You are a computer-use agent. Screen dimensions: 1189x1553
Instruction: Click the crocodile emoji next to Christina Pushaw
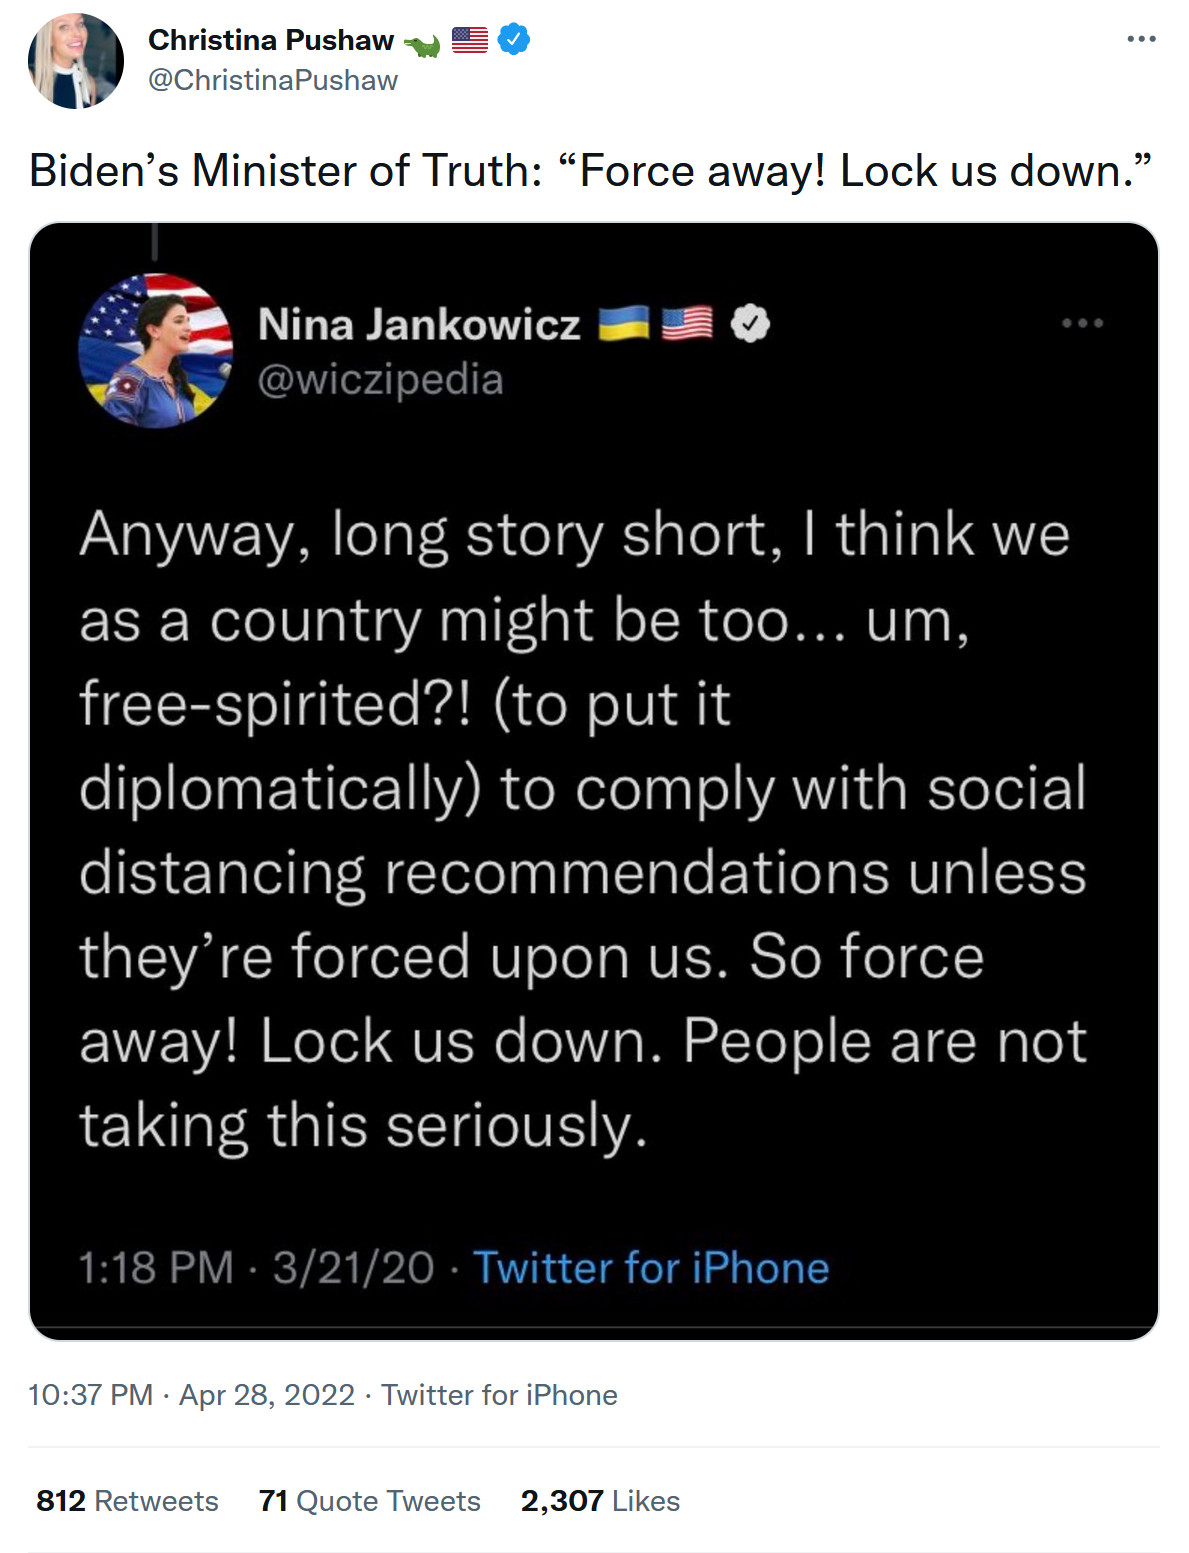[x=422, y=43]
